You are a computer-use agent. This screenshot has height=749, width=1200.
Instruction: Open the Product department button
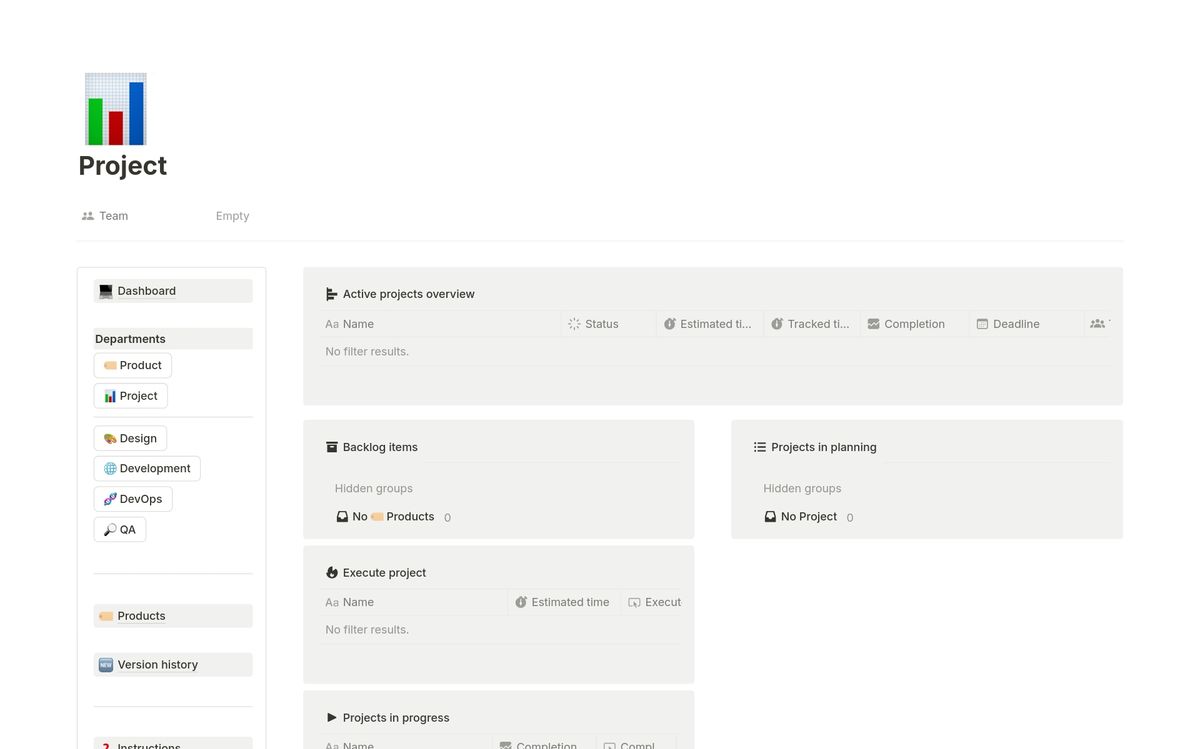[x=133, y=366]
